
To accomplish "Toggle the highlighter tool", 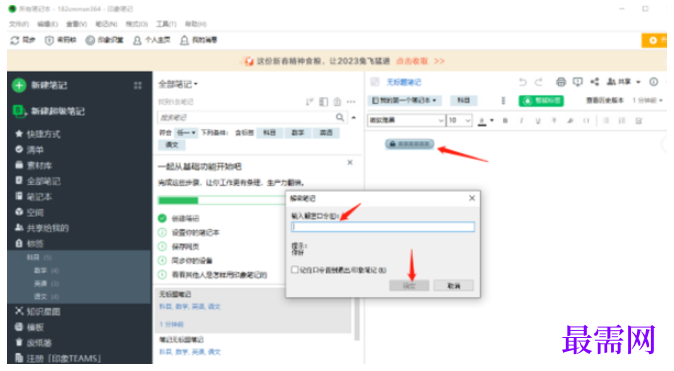I will click(570, 121).
